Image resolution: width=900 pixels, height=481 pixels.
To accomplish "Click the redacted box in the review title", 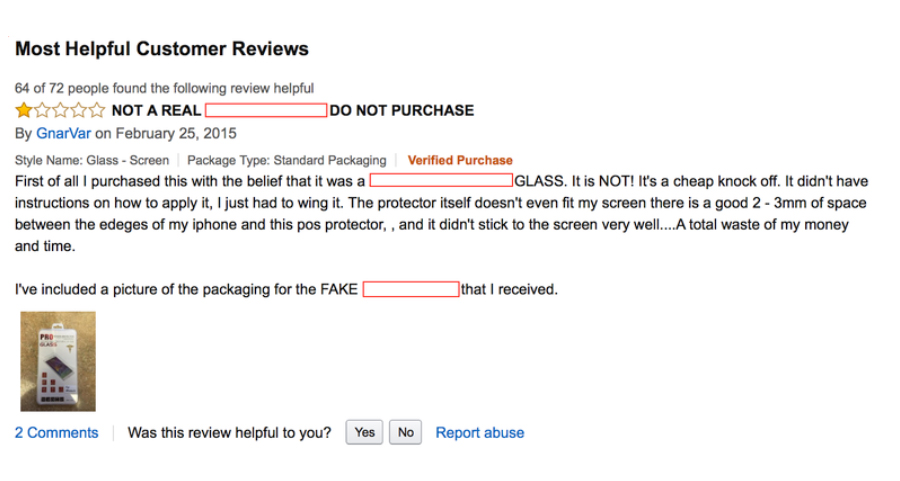I will coord(266,110).
